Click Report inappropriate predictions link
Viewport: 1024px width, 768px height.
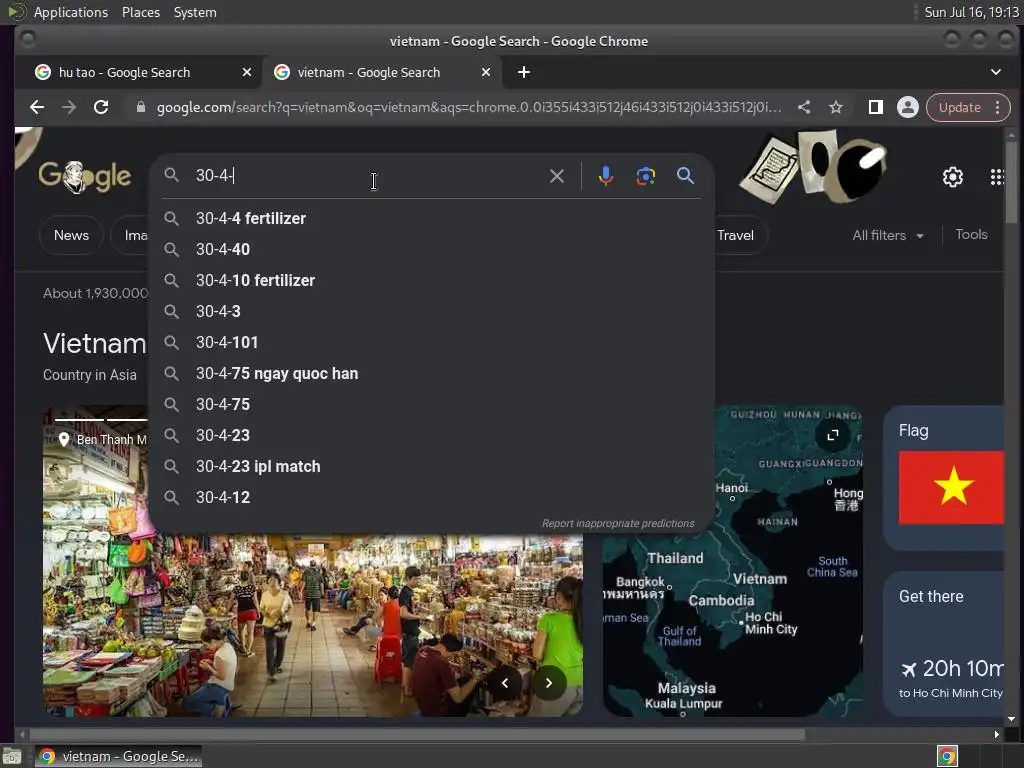(x=618, y=523)
